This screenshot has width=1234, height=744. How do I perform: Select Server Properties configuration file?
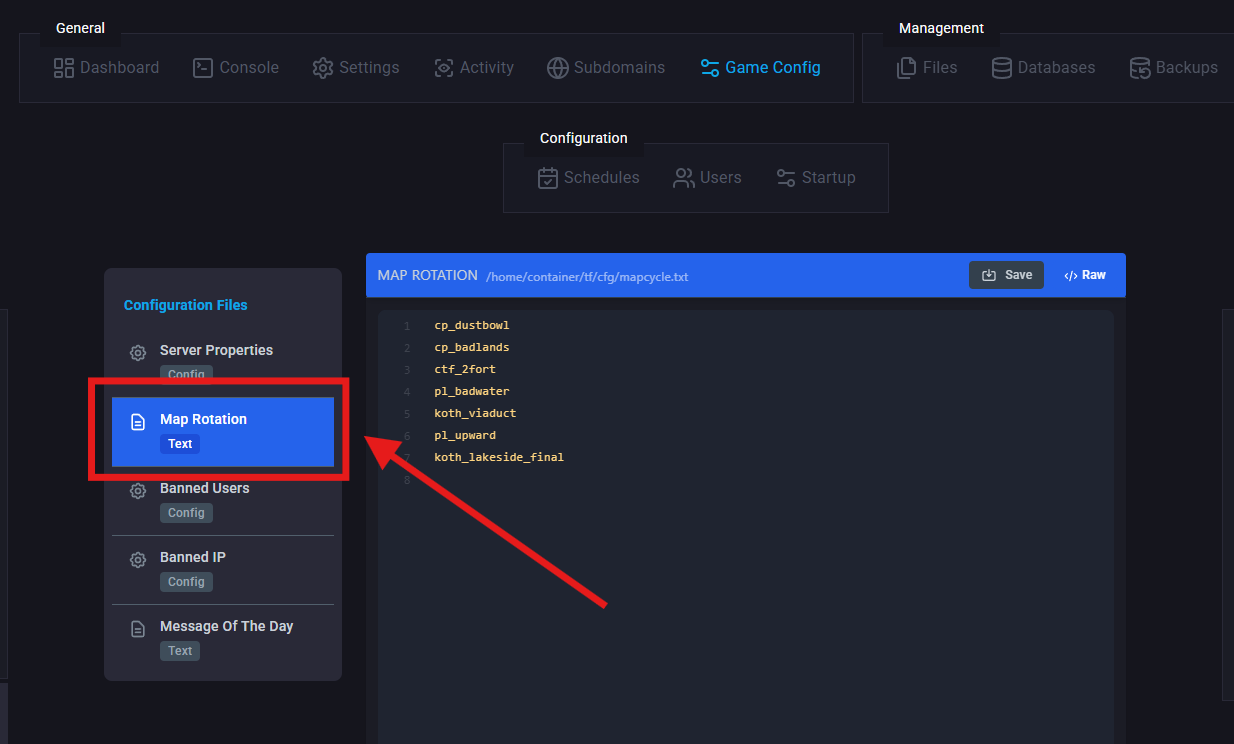click(x=223, y=362)
